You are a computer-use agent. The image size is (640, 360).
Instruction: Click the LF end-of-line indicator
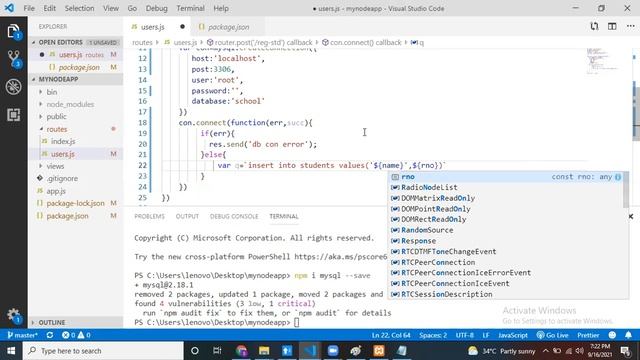coord(486,335)
